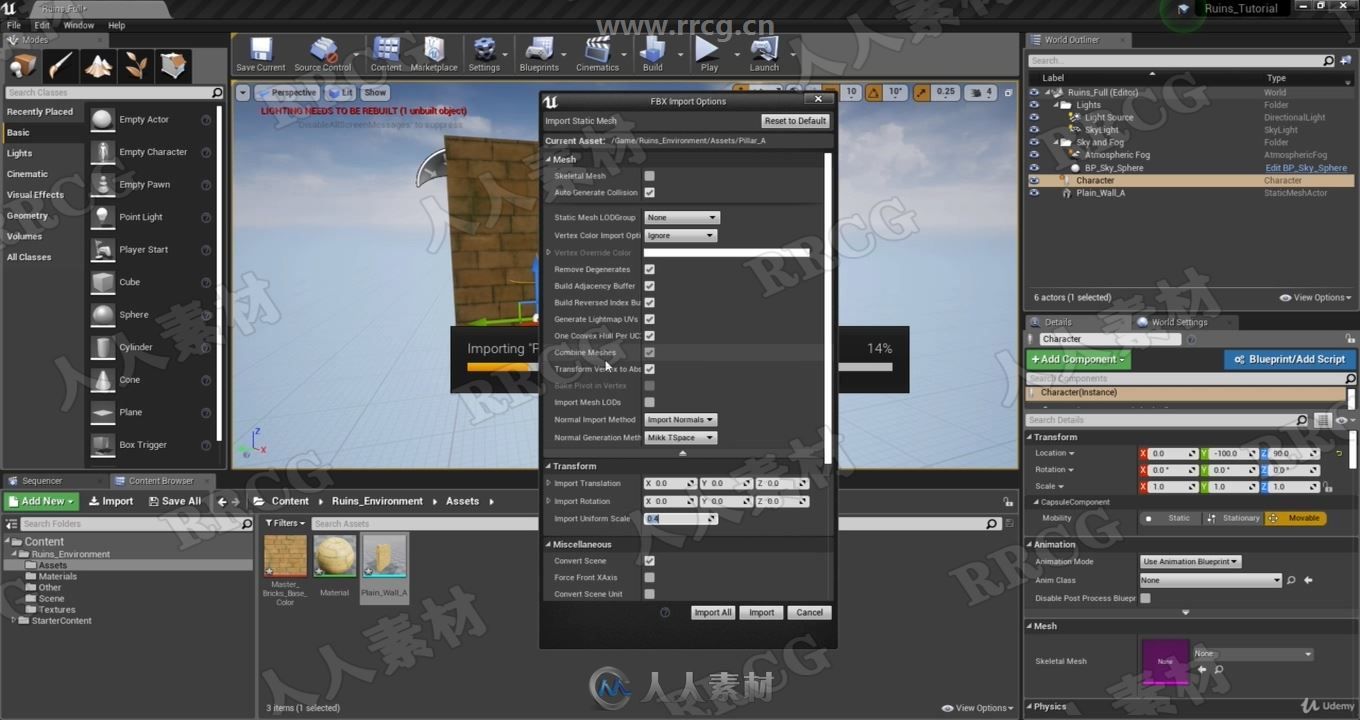
Task: Select Cone in placement list
Action: point(151,380)
